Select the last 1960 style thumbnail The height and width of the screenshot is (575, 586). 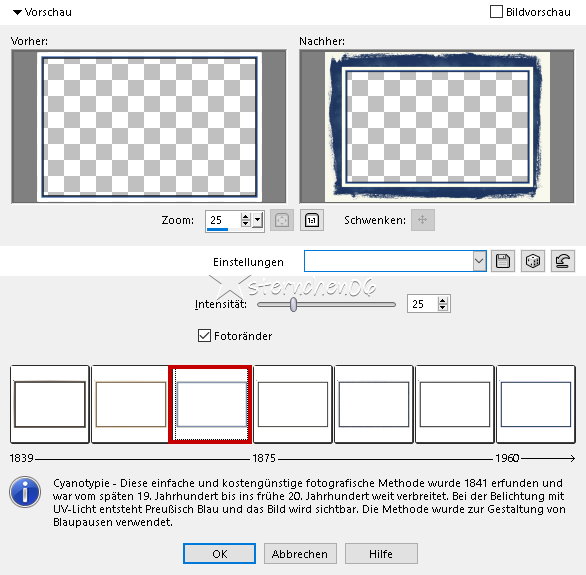(x=536, y=404)
